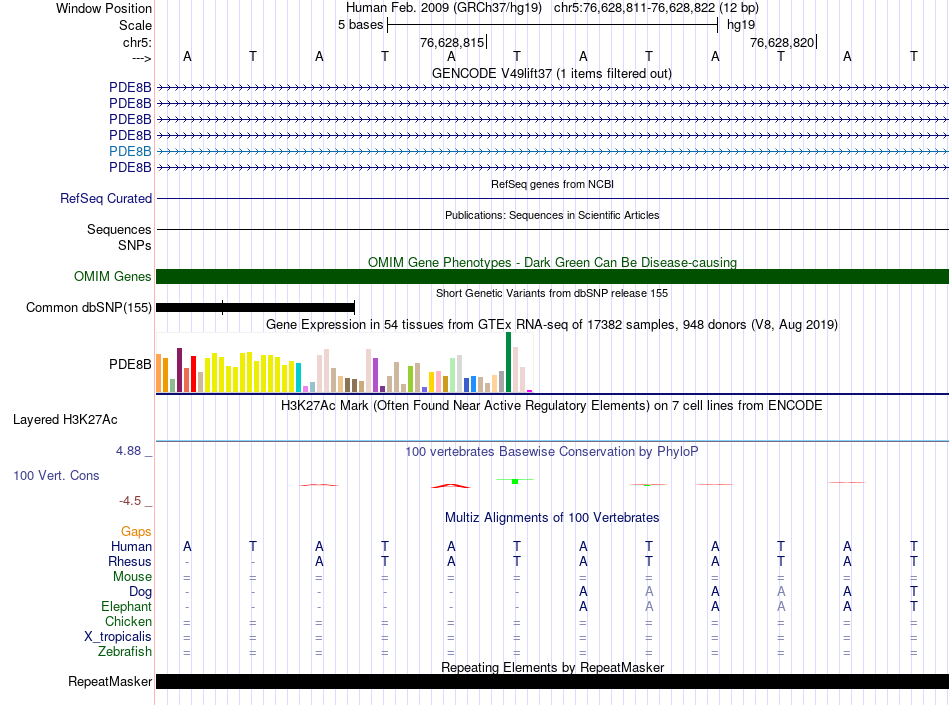Select the Zebrafish alignment row label

(x=125, y=651)
